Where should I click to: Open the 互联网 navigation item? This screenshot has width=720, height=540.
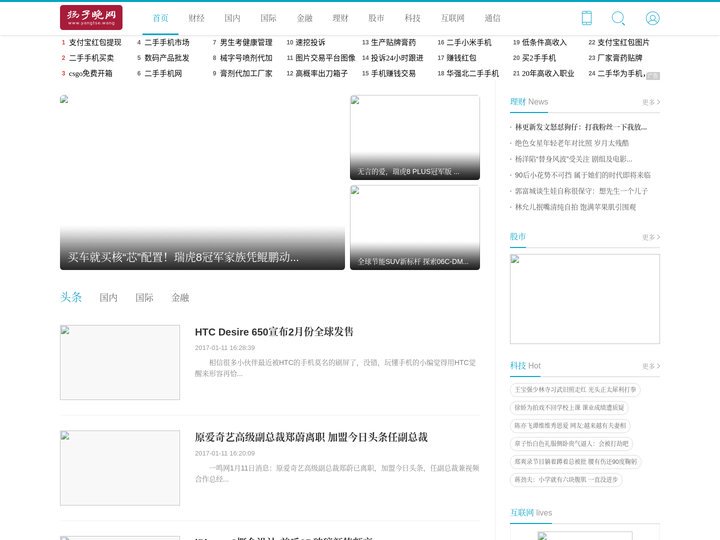pos(453,18)
